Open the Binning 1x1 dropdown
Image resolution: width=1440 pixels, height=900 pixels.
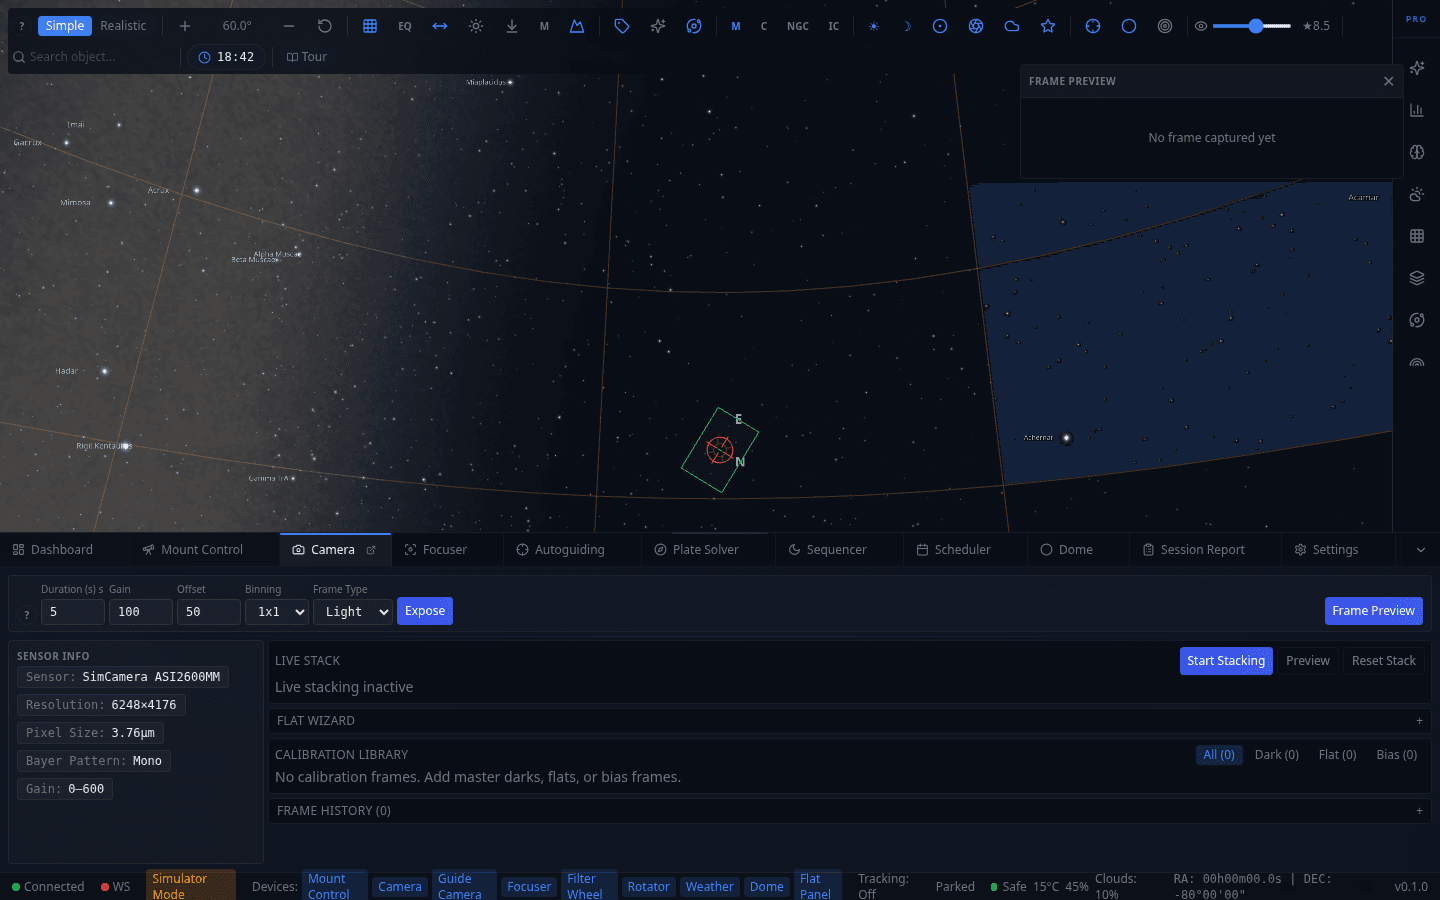pos(277,612)
